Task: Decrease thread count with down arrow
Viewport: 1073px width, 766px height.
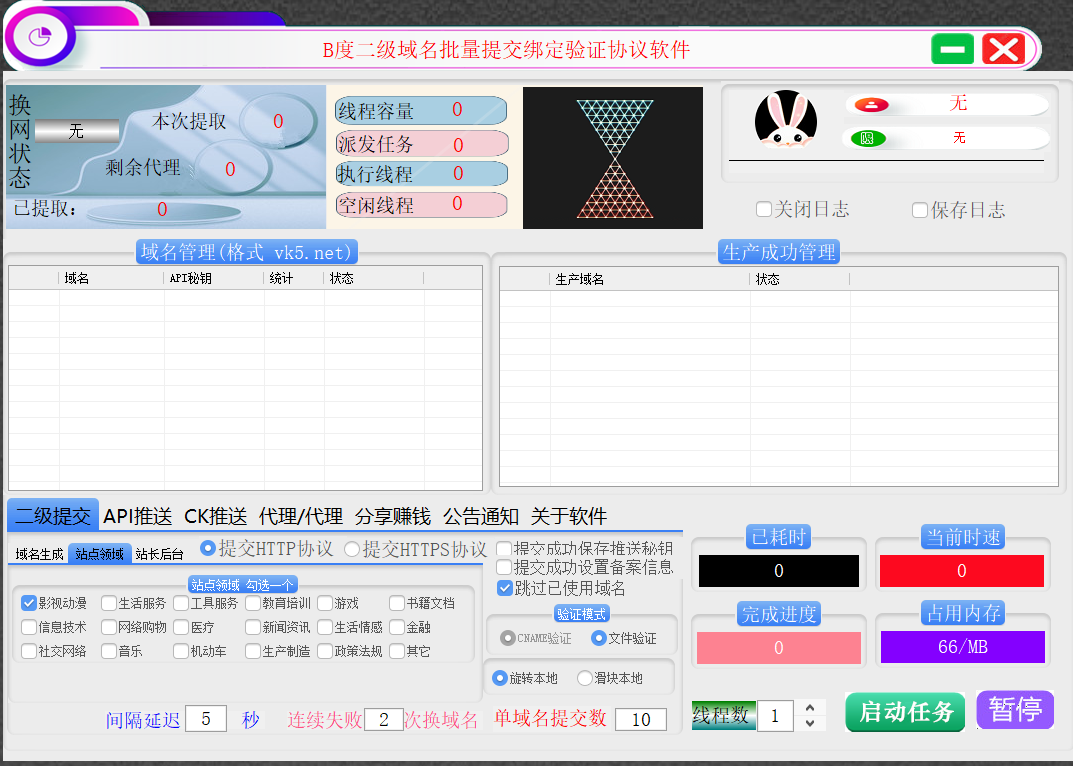Action: click(x=810, y=723)
